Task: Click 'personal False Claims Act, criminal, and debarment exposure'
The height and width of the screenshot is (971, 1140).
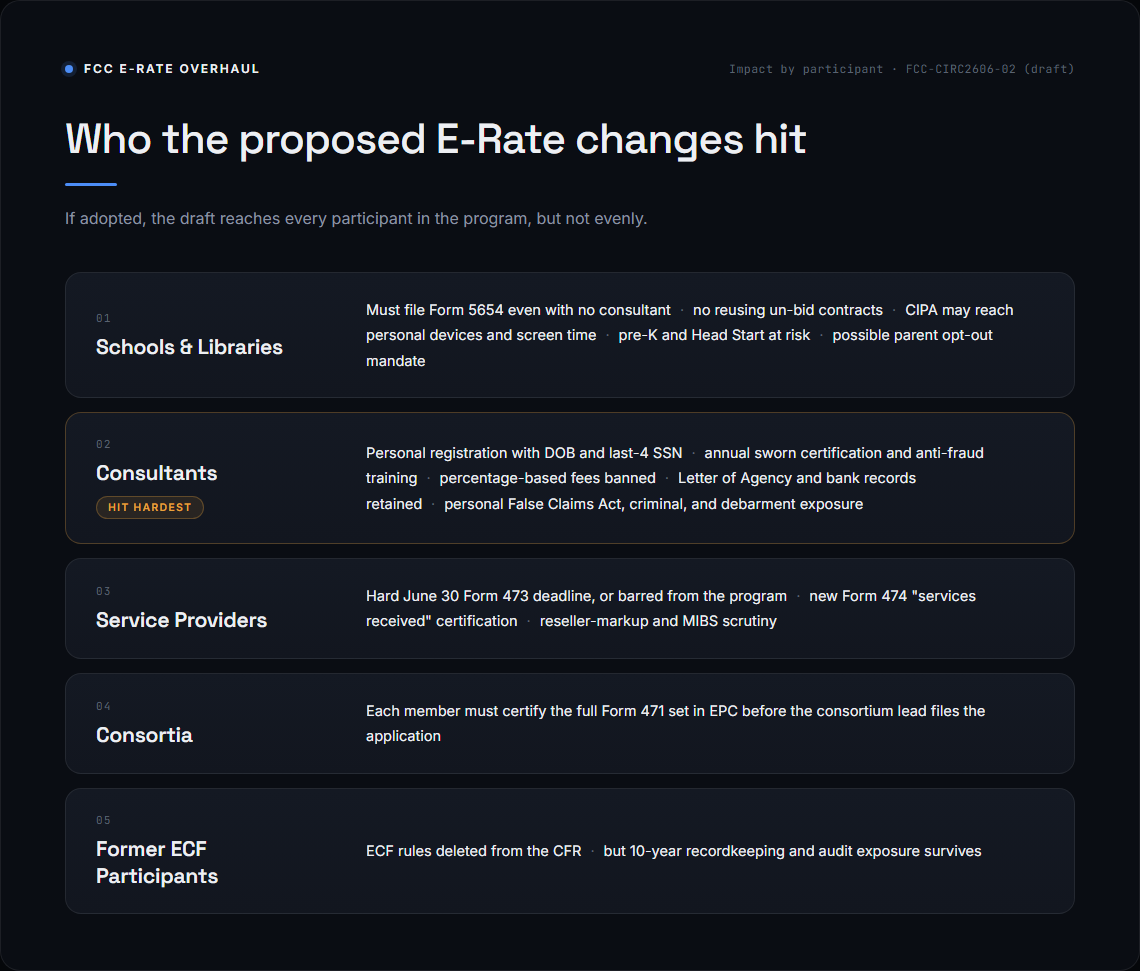Action: [x=654, y=504]
